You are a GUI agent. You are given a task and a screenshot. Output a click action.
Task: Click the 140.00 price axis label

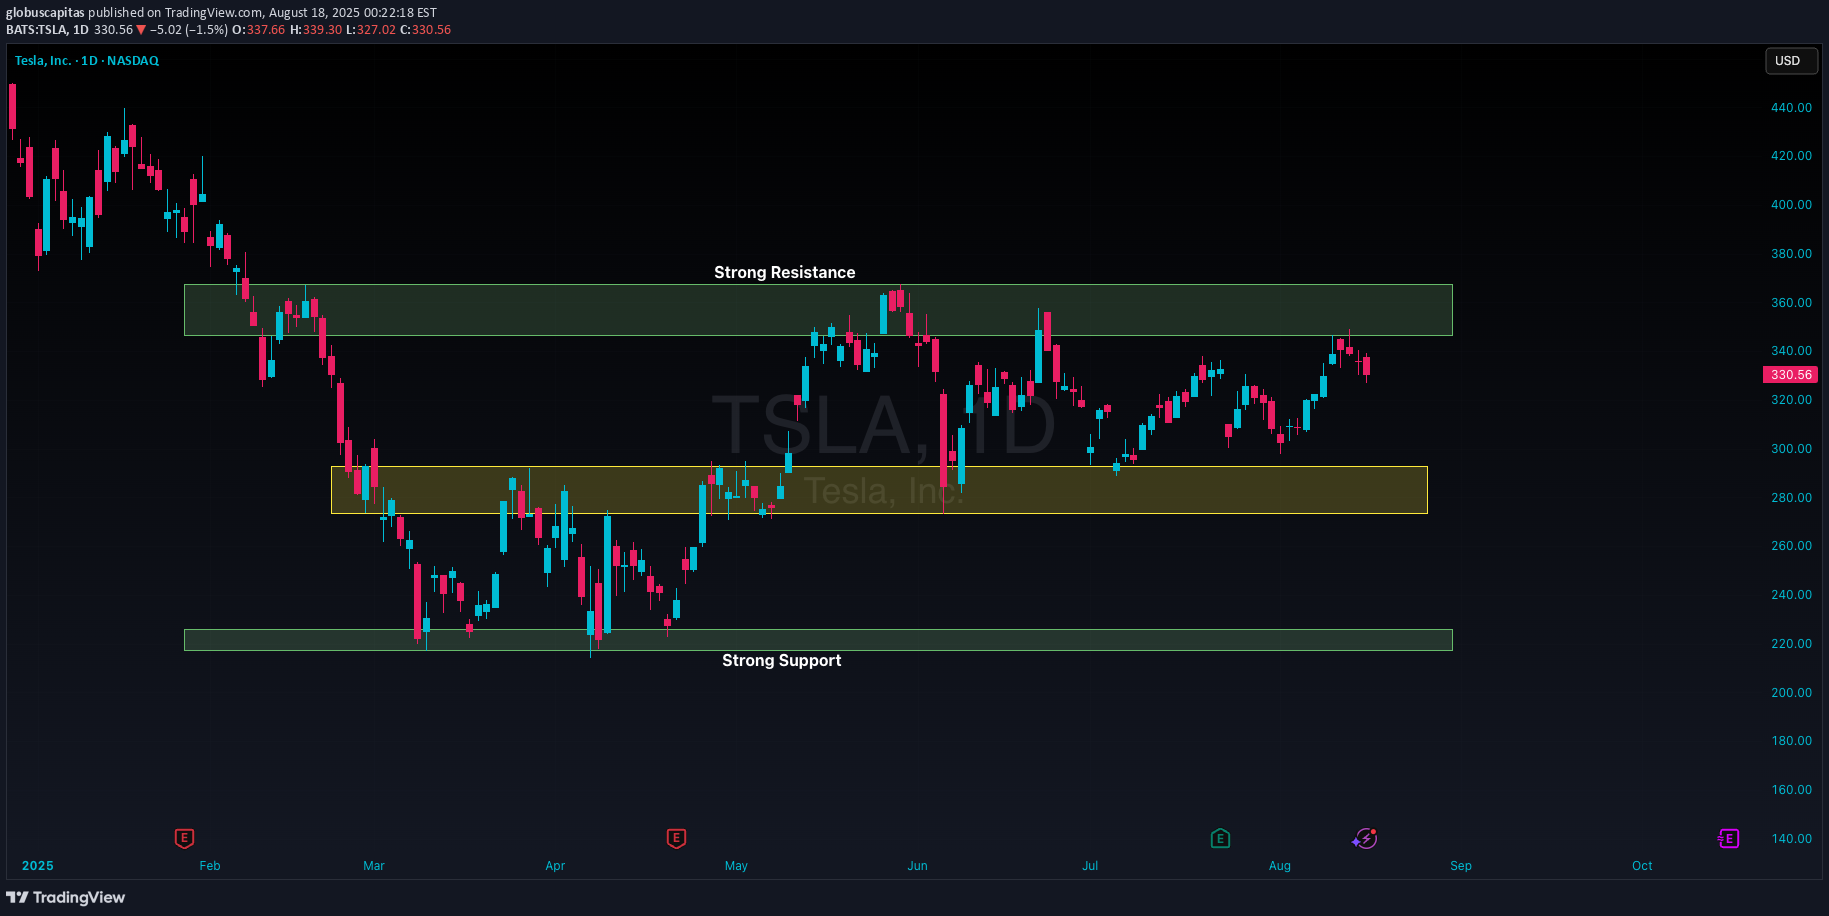pyautogui.click(x=1791, y=839)
